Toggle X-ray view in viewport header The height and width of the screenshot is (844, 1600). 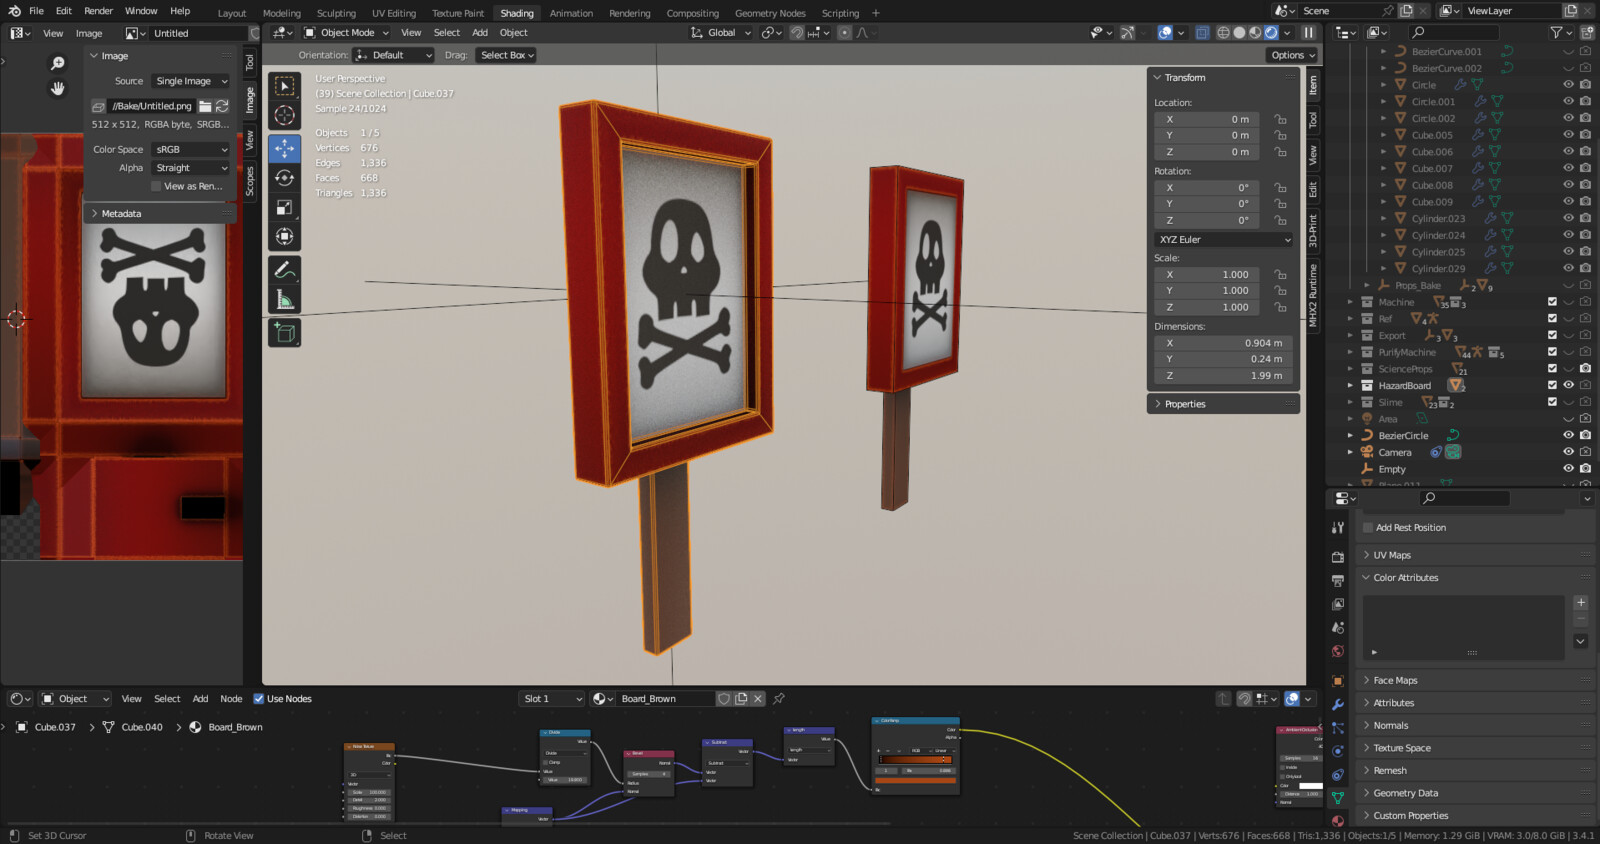coord(1203,33)
